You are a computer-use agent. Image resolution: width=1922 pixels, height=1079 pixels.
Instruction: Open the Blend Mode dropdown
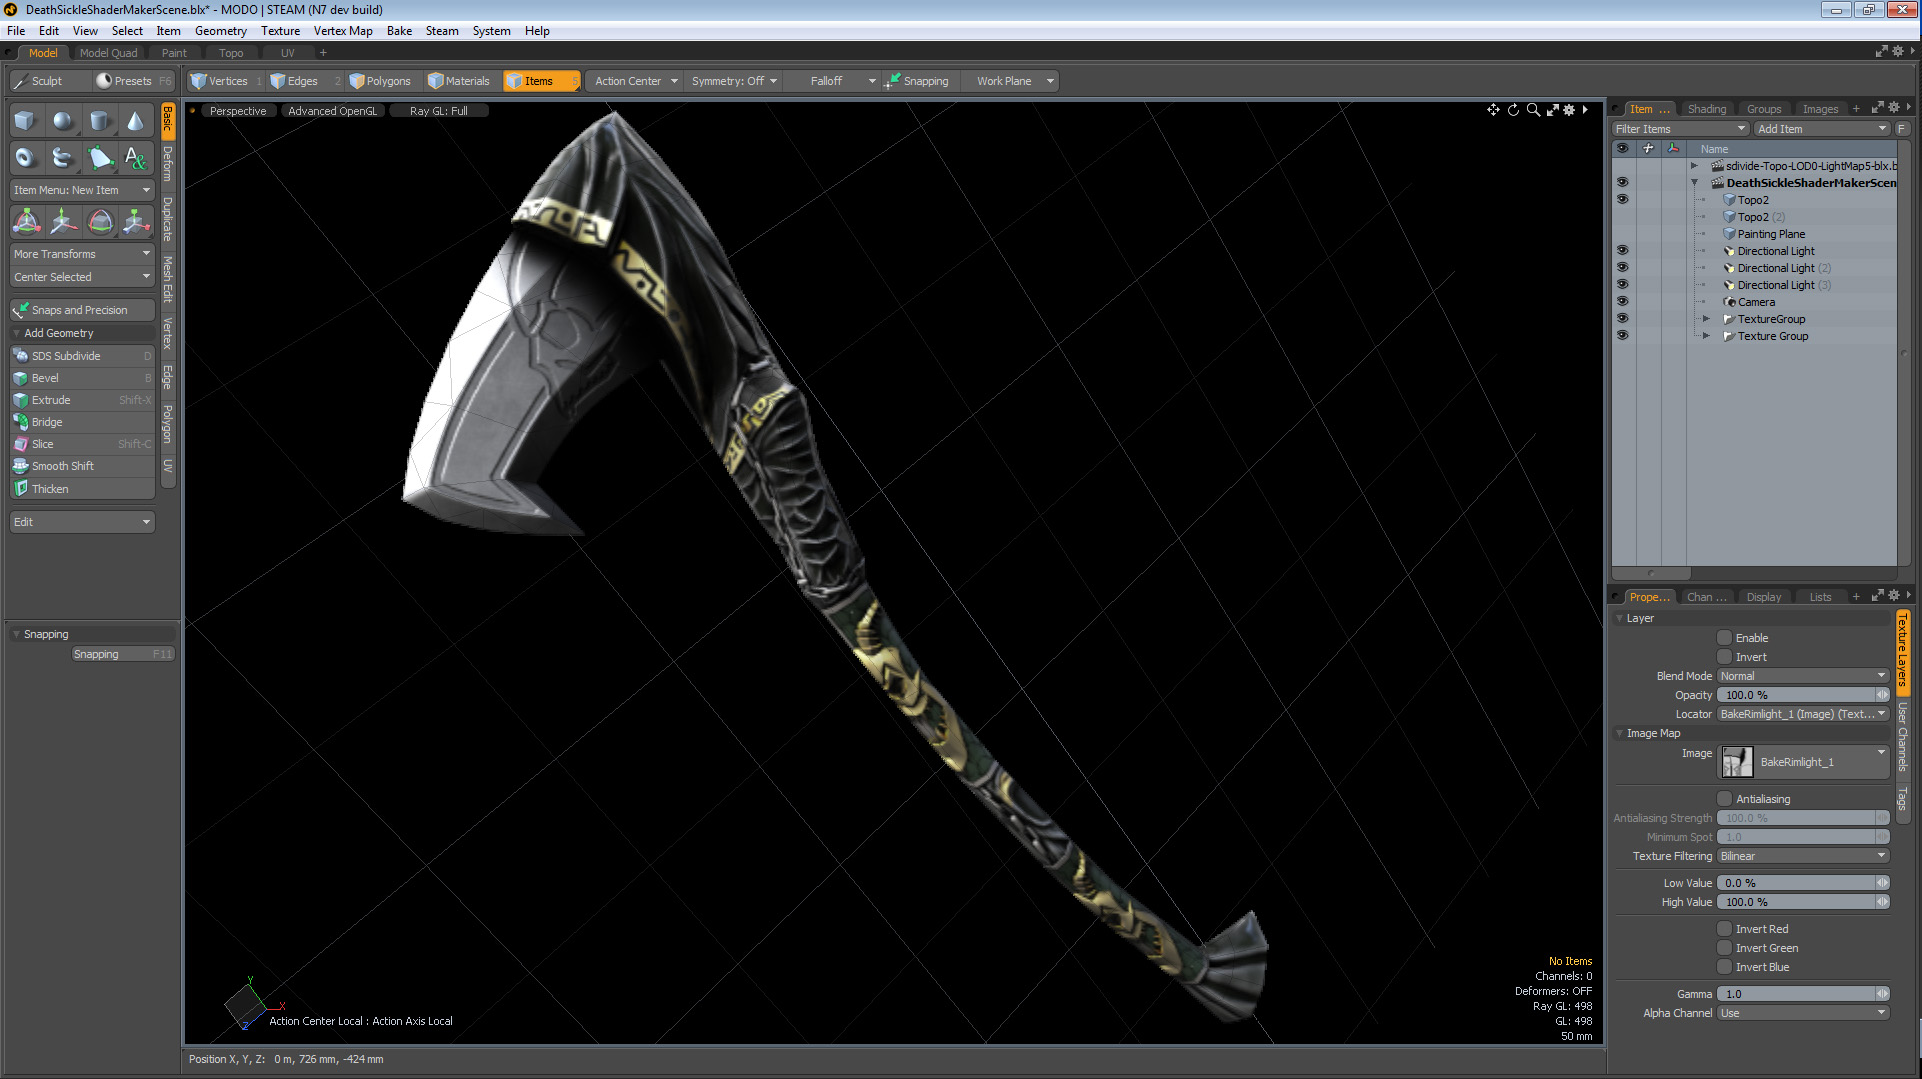coord(1802,676)
